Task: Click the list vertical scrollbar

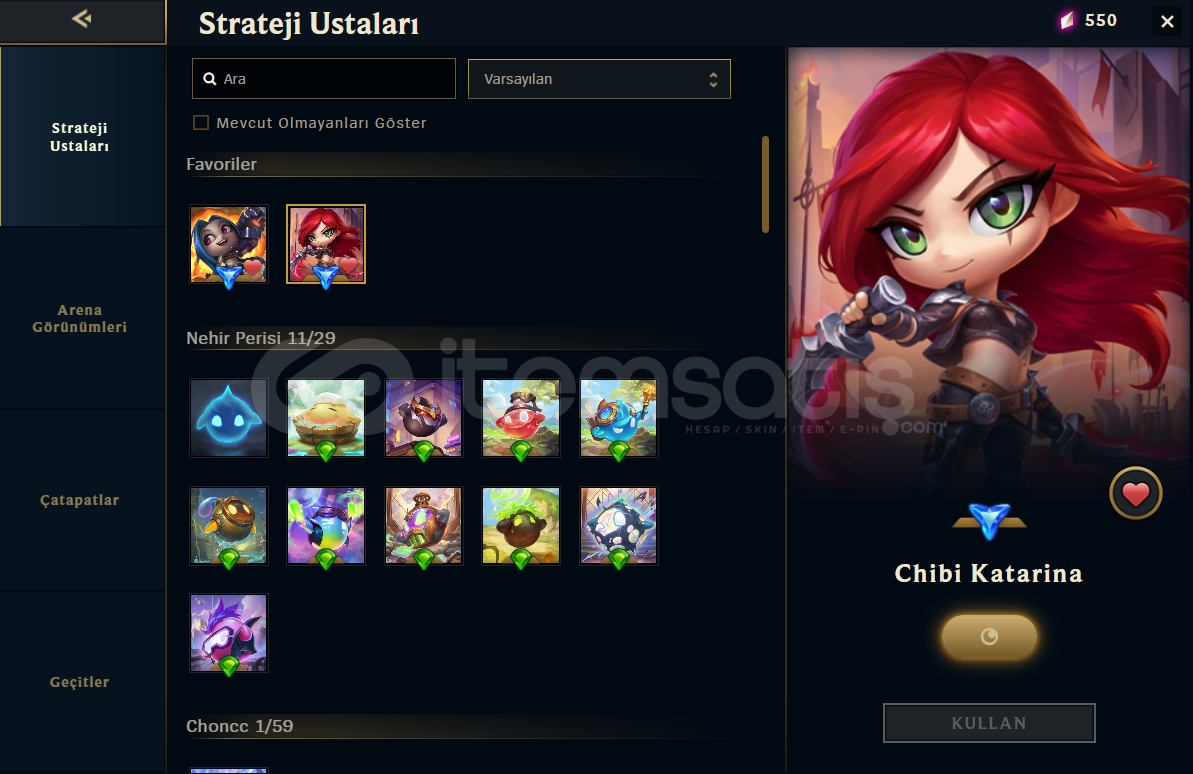Action: [765, 184]
